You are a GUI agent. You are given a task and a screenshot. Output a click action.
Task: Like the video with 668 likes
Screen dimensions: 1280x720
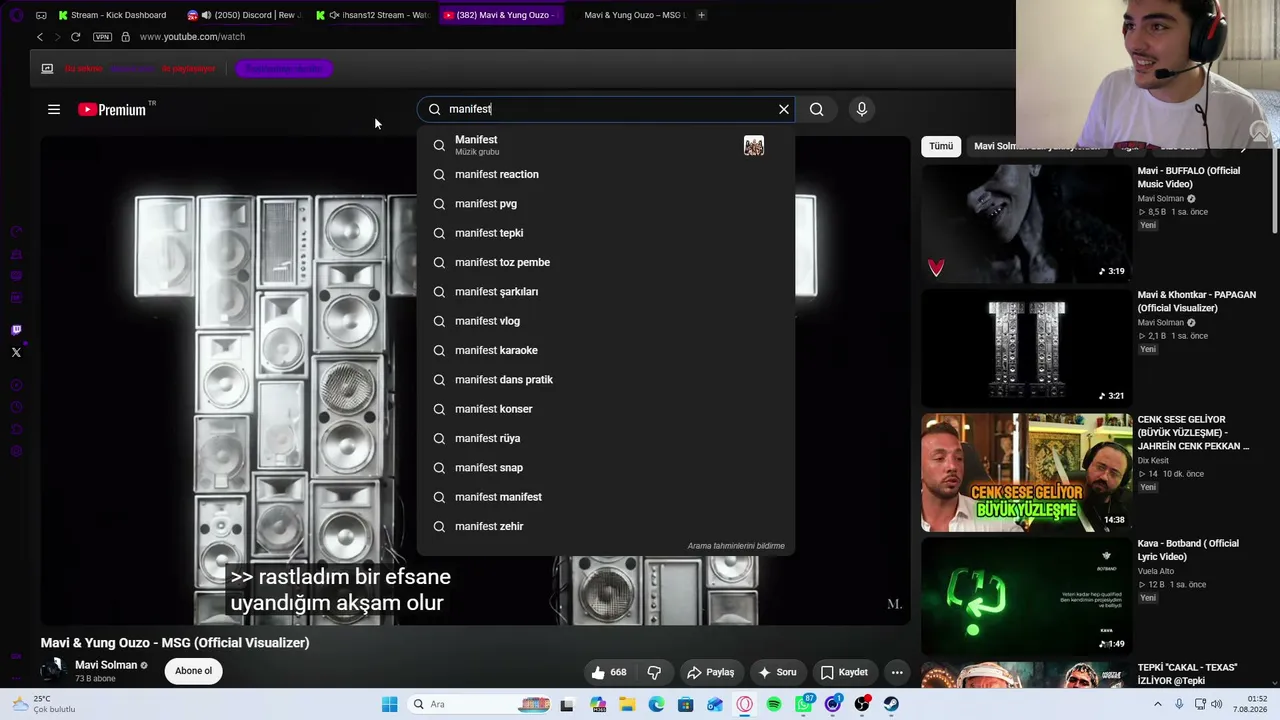point(609,672)
